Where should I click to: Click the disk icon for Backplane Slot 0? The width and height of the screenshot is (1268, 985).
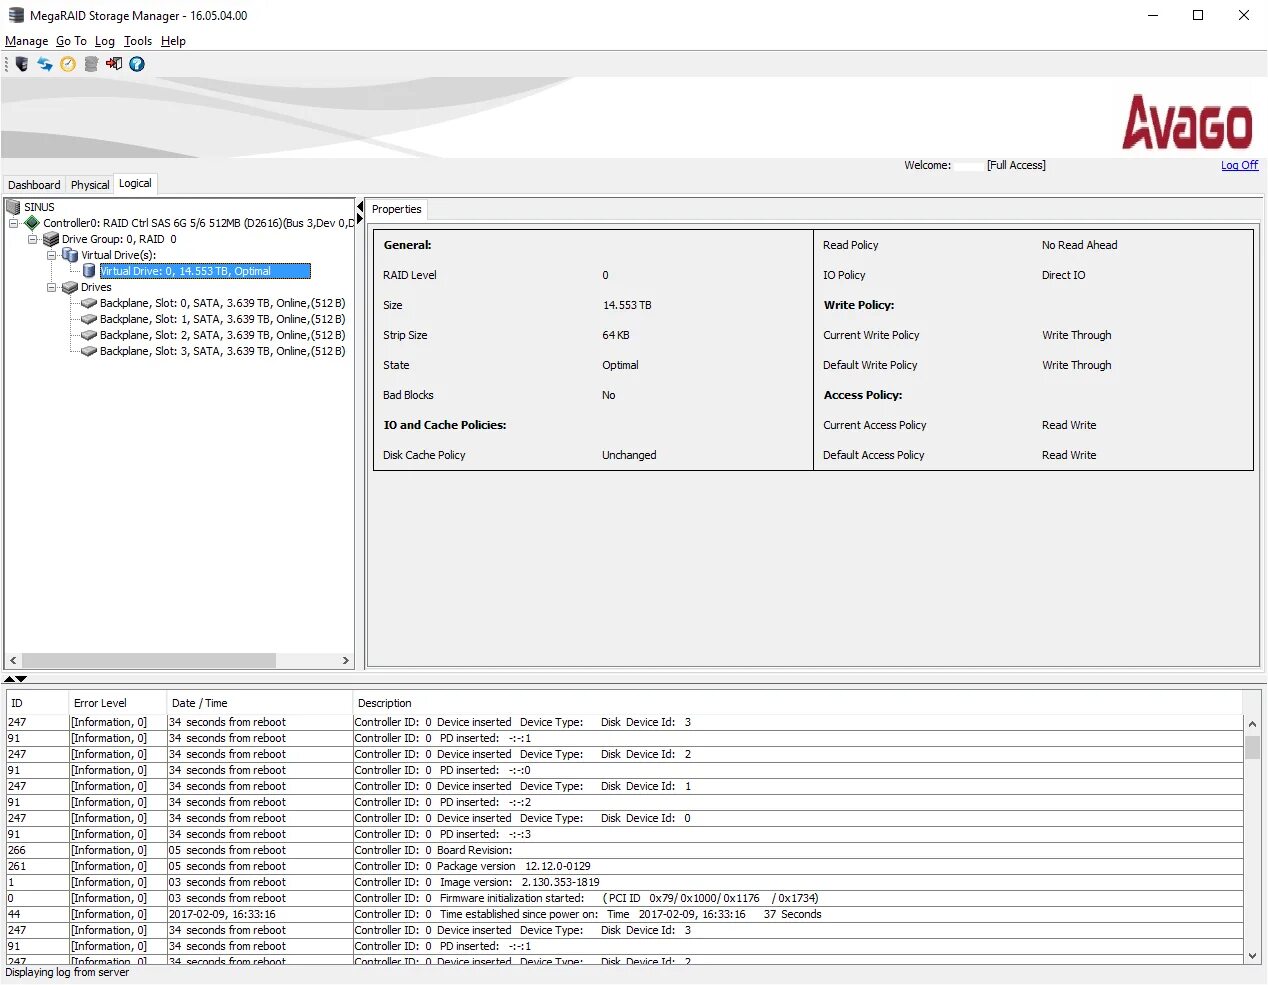[x=89, y=303]
